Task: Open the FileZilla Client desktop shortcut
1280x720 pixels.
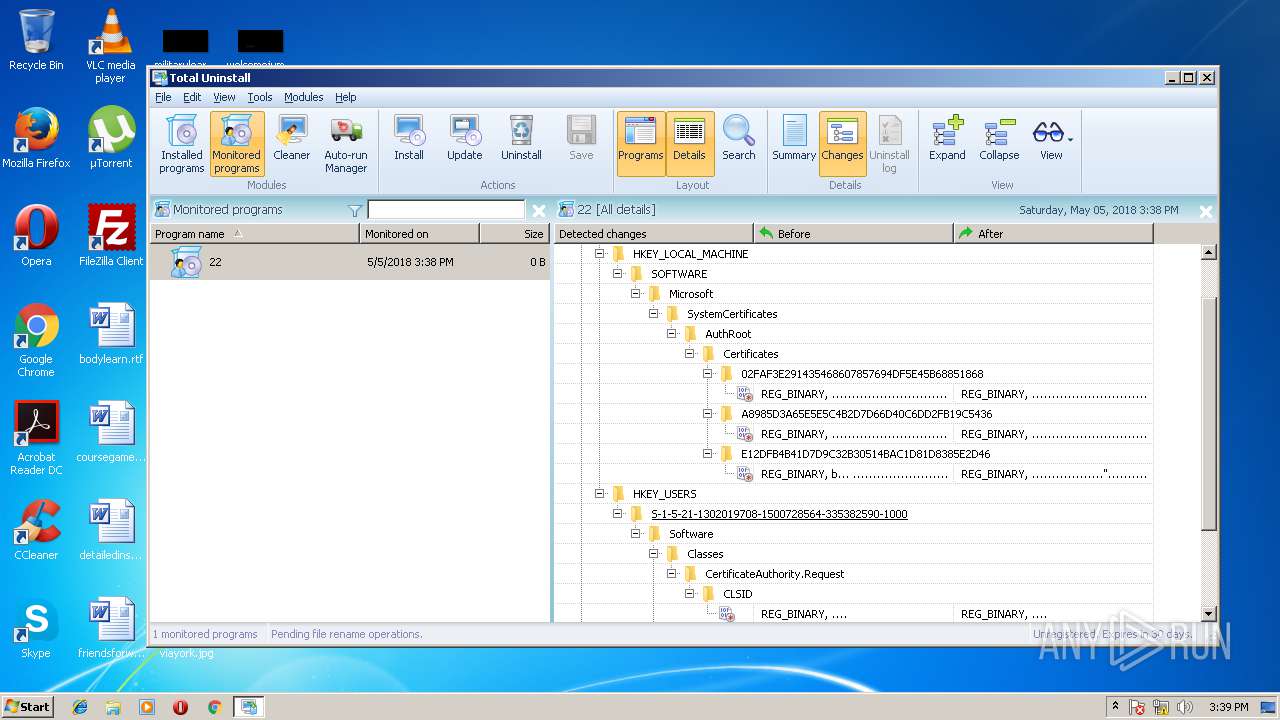Action: 111,236
